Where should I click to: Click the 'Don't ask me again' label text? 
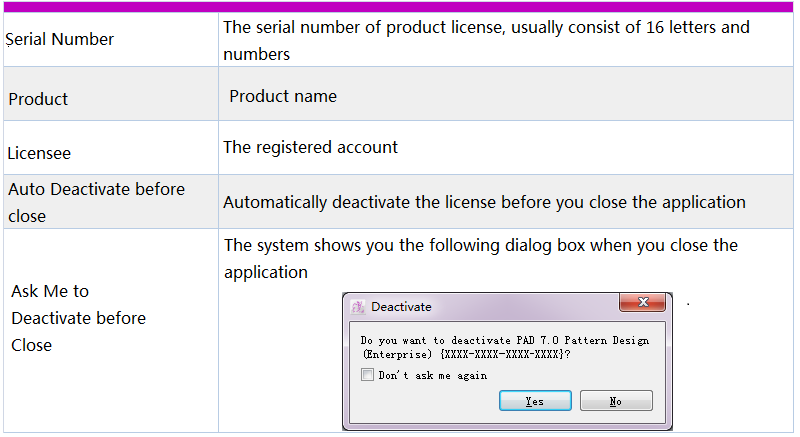(x=432, y=375)
